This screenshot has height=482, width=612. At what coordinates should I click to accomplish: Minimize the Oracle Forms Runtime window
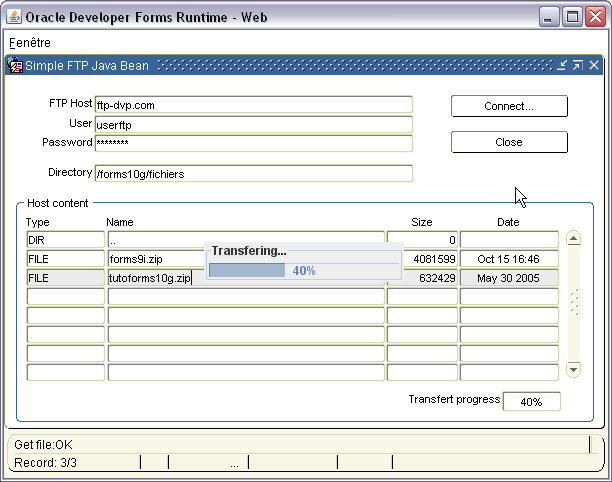(x=548, y=17)
